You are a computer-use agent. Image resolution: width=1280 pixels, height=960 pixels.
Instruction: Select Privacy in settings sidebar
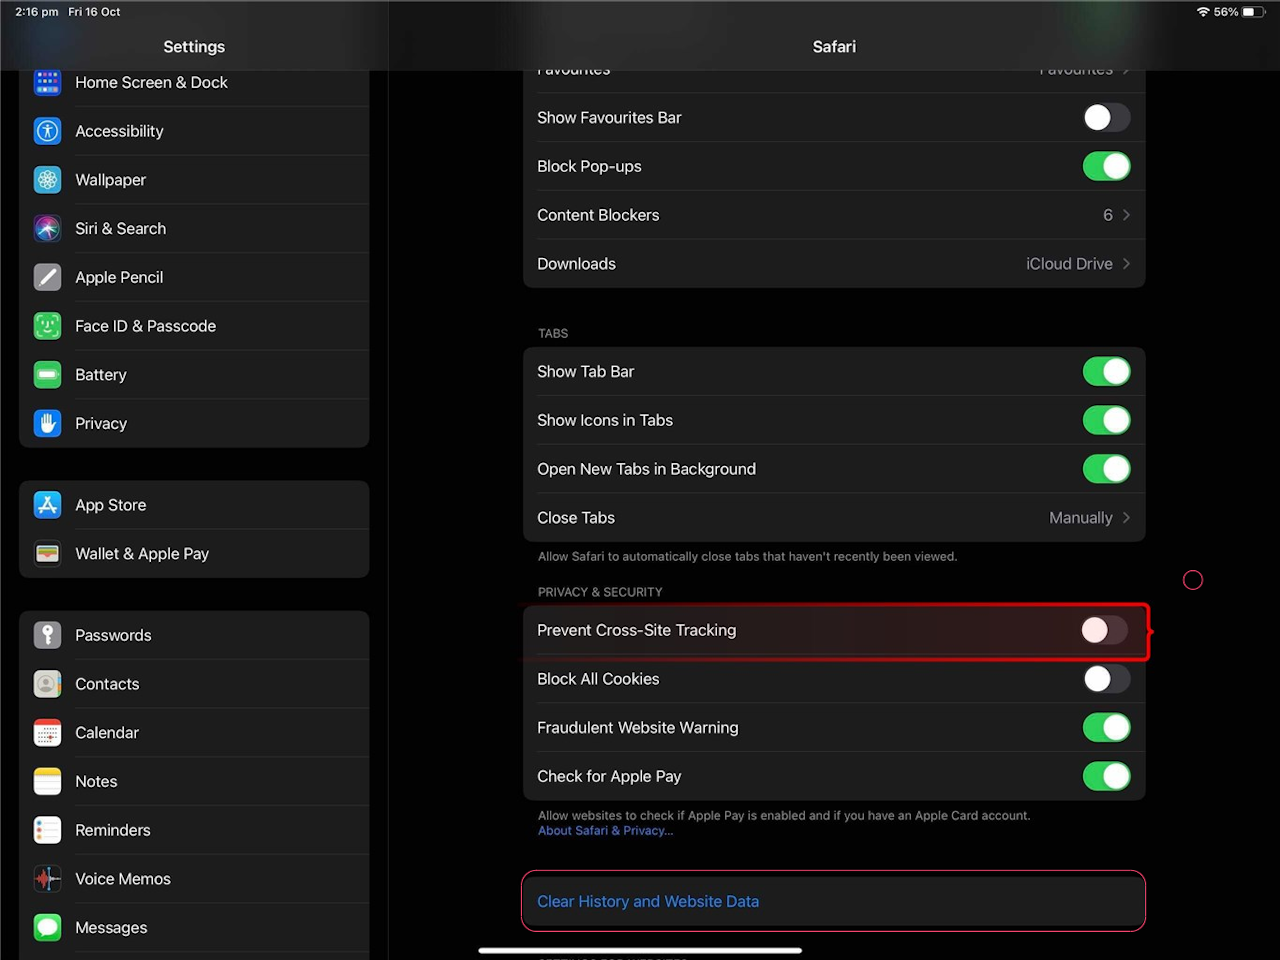[x=101, y=424]
